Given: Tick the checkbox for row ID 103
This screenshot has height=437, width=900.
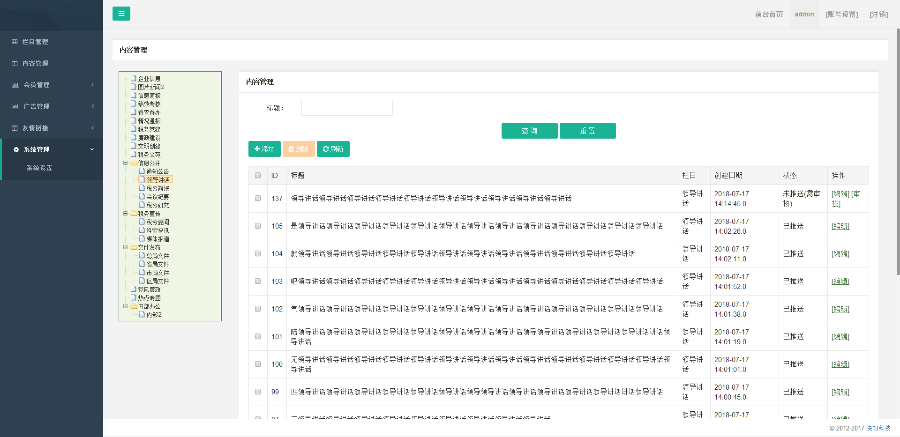Looking at the screenshot, I should coord(258,281).
